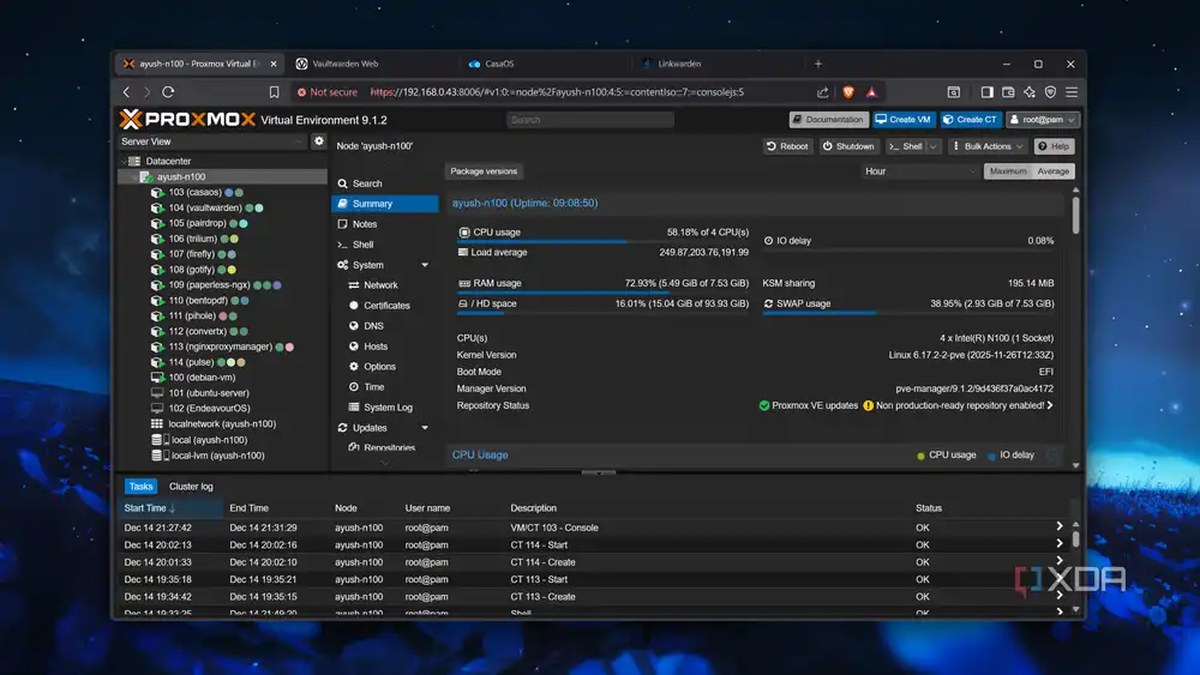The image size is (1200, 675).
Task: Click the Brave shields lion icon
Action: coord(848,92)
